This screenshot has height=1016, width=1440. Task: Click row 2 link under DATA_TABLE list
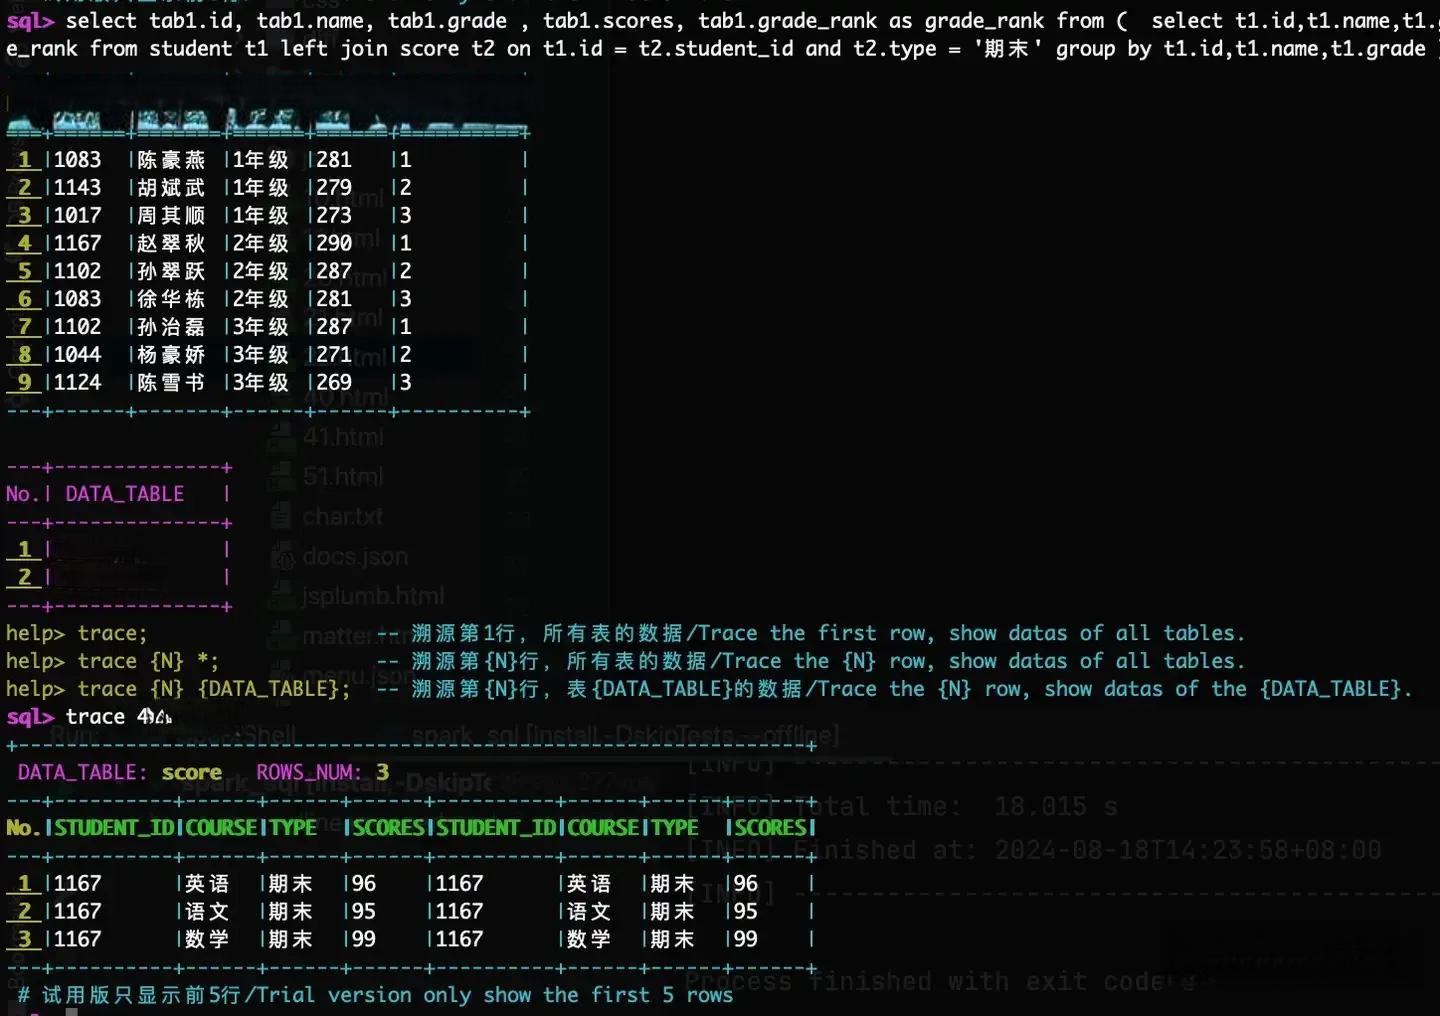24,577
